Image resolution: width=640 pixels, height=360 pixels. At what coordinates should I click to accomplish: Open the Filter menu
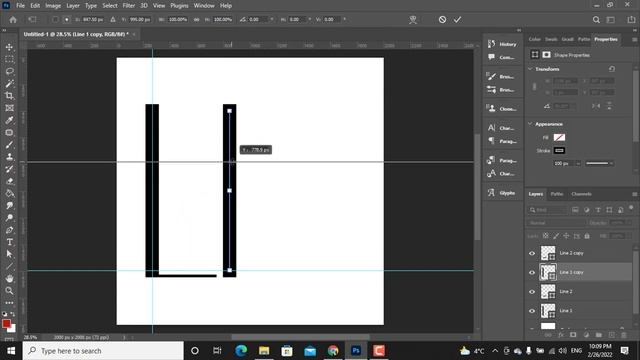[x=129, y=6]
